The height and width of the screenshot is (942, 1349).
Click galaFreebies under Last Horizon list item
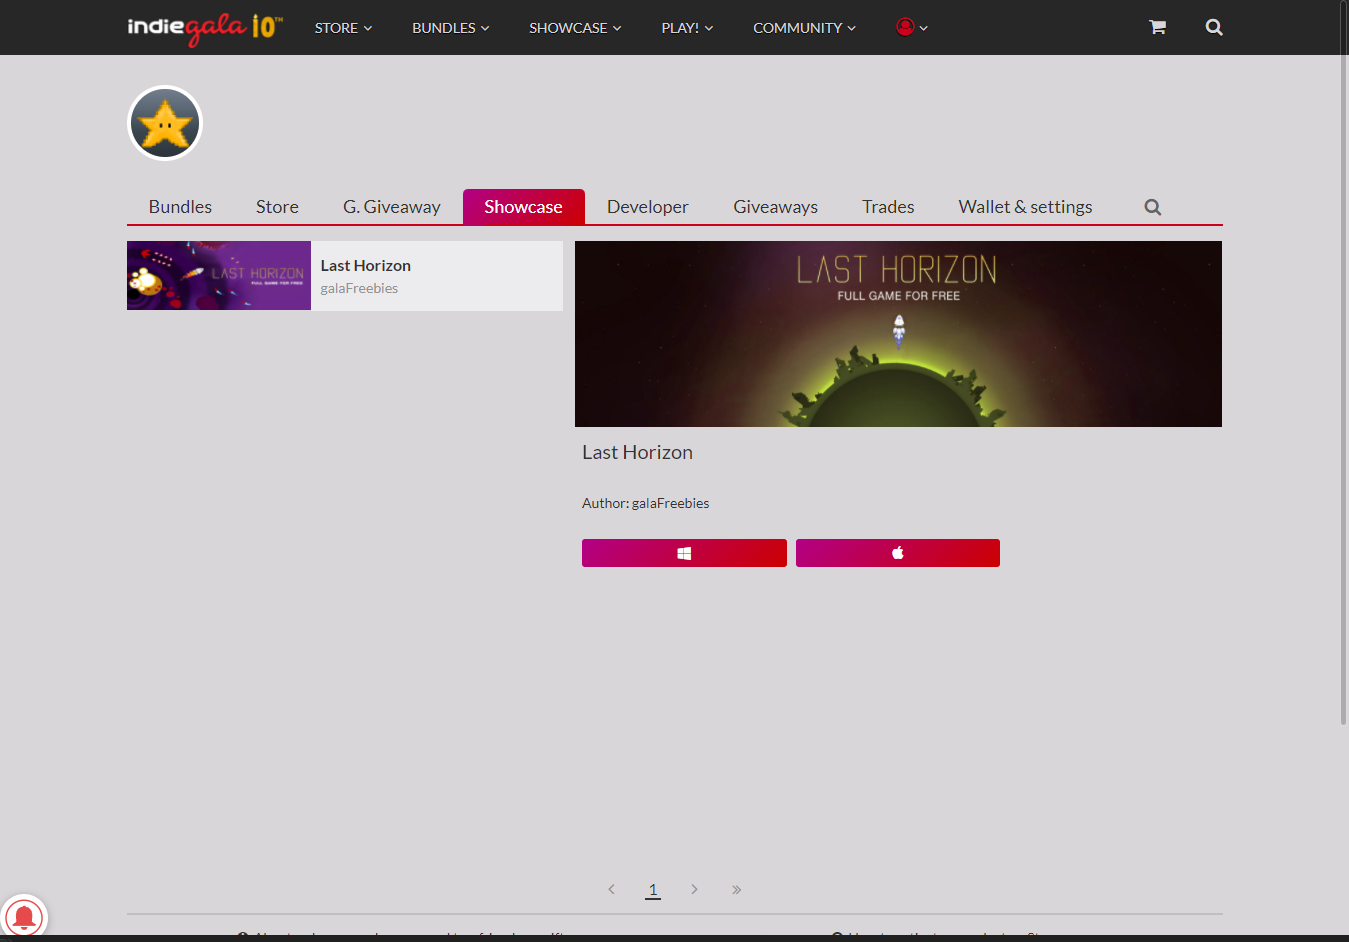point(359,288)
